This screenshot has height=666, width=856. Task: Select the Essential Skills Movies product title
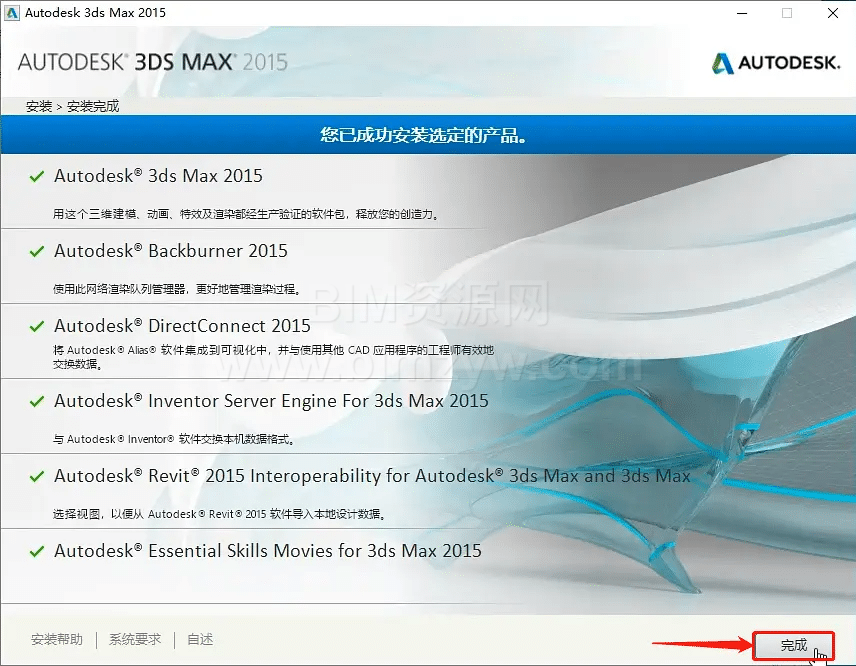(x=268, y=551)
